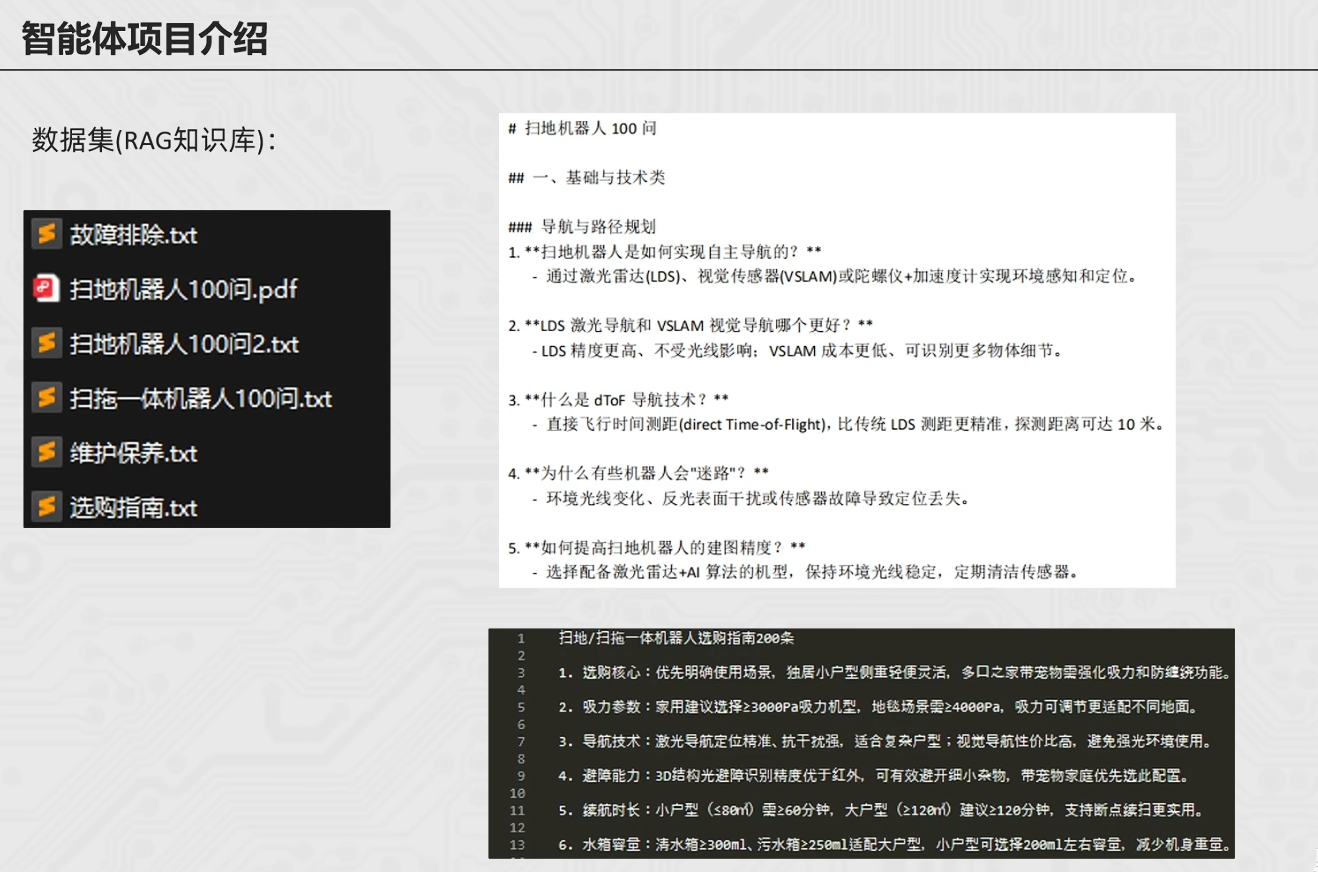Image resolution: width=1318 pixels, height=872 pixels.
Task: Click the answer mentioning 激光雷达(LDS)、视觉传感器
Action: pos(835,276)
